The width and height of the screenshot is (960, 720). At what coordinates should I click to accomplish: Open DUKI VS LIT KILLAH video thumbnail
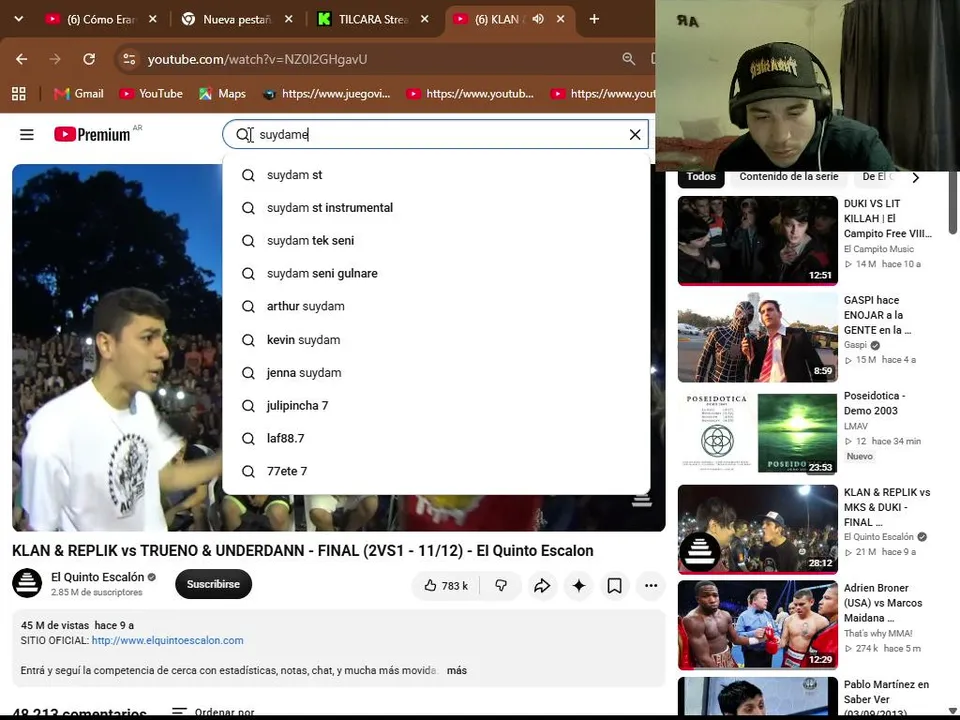coord(757,241)
